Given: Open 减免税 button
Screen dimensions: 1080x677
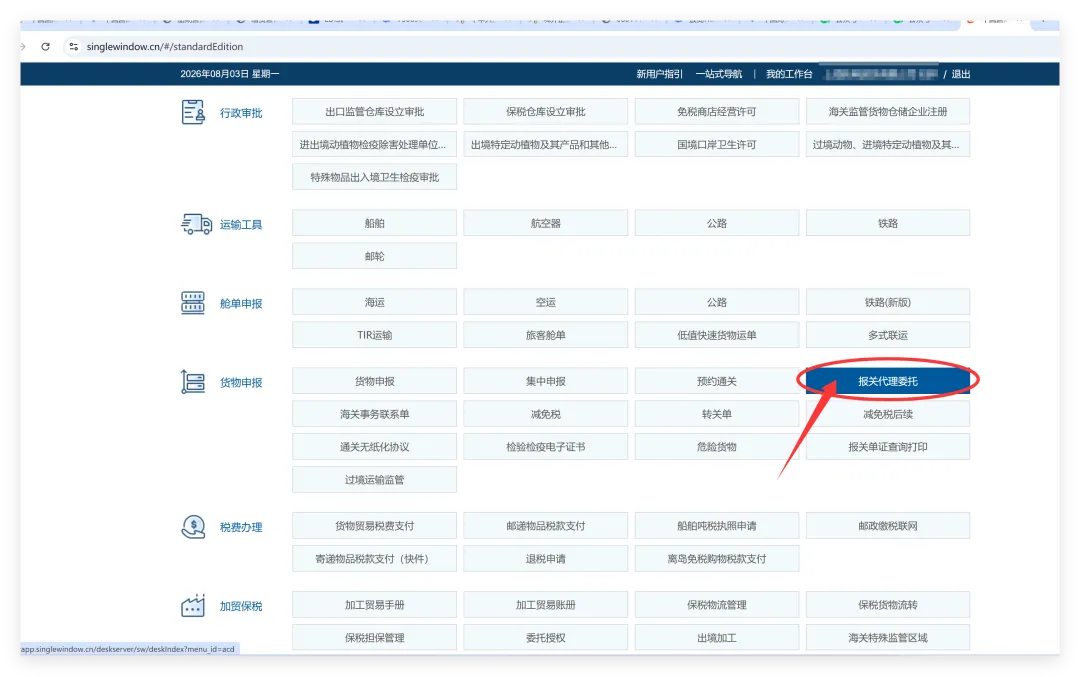Looking at the screenshot, I should pyautogui.click(x=546, y=415).
